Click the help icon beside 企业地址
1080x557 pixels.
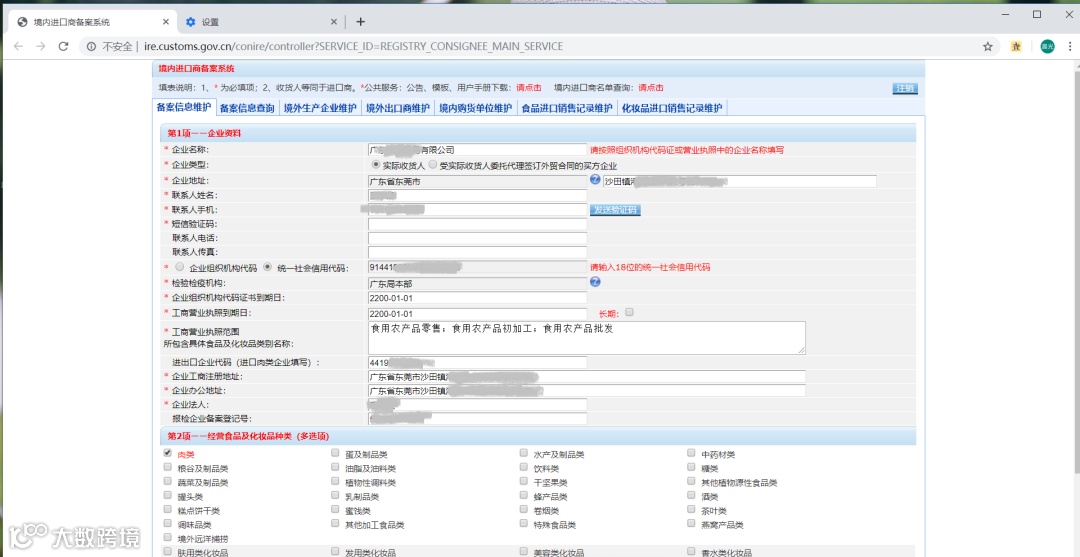(x=595, y=180)
